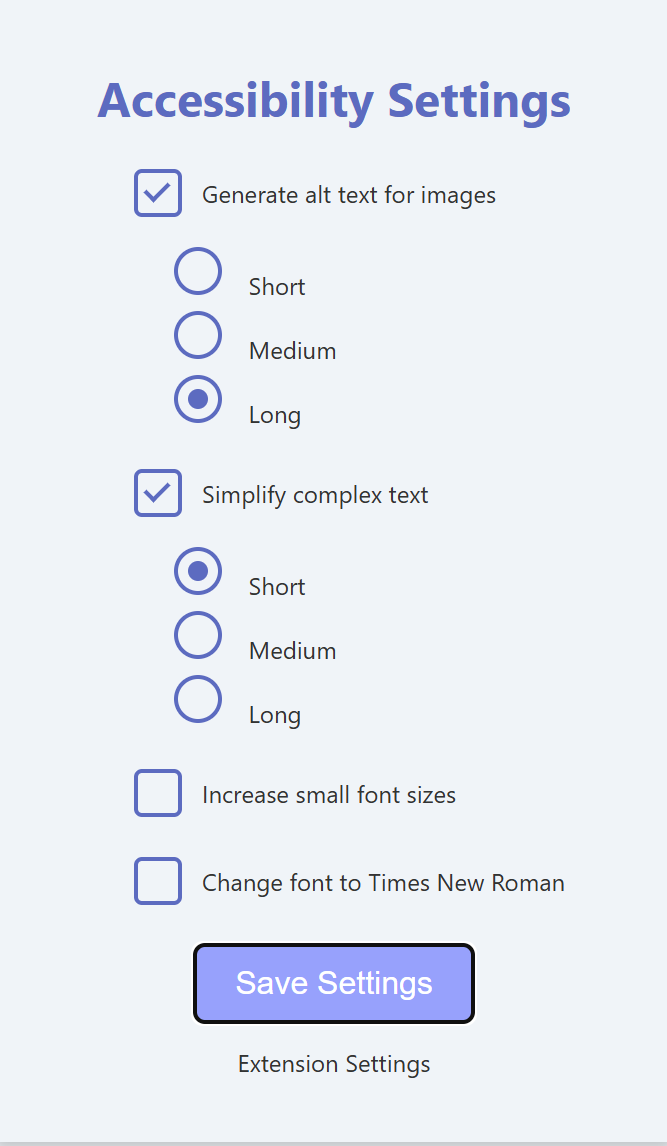The height and width of the screenshot is (1146, 667).
Task: Click the "Medium" label text under alt text options
Action: [x=293, y=351]
